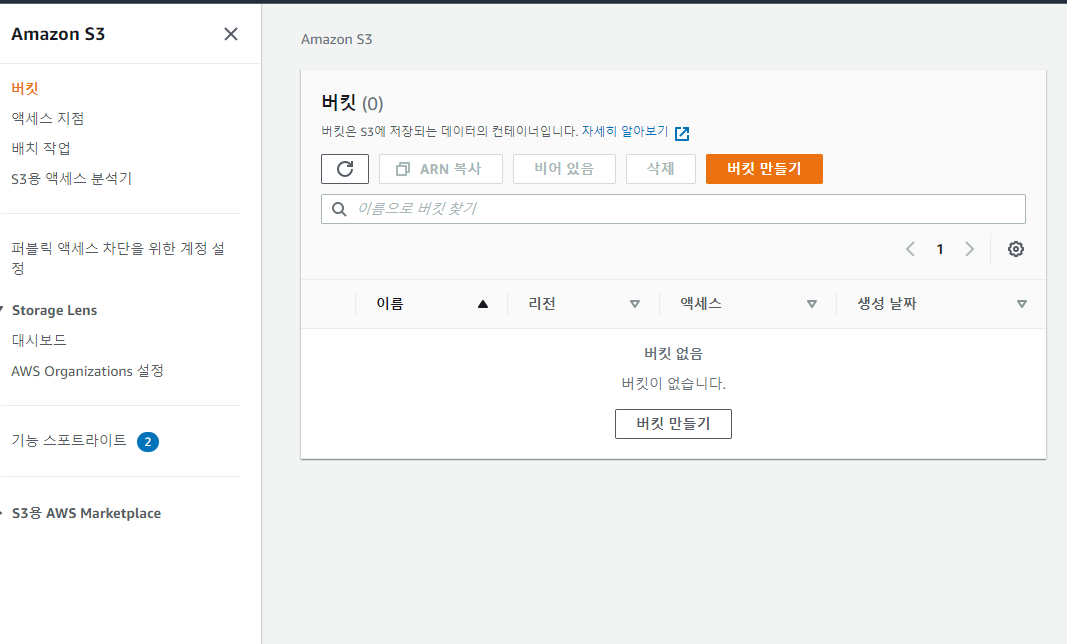Expand S3용 AWS Marketplace section
Image resolution: width=1067 pixels, height=644 pixels.
click(3, 513)
